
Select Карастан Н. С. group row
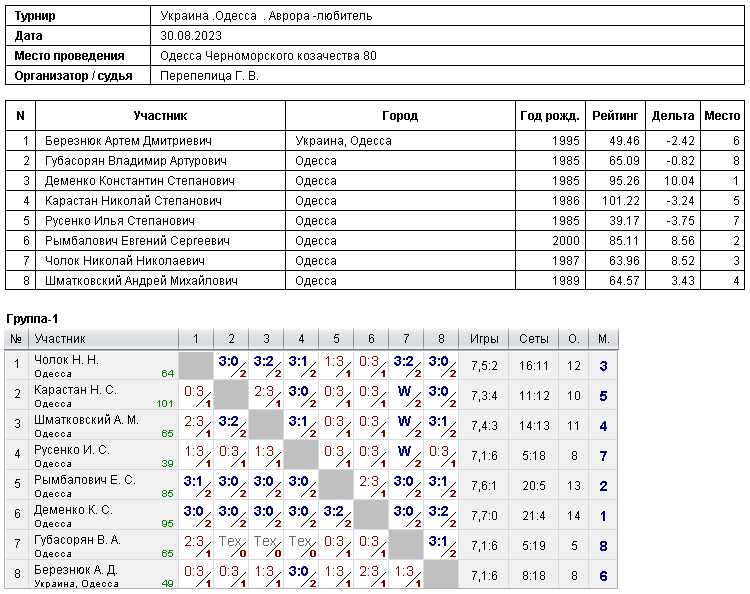pos(311,396)
